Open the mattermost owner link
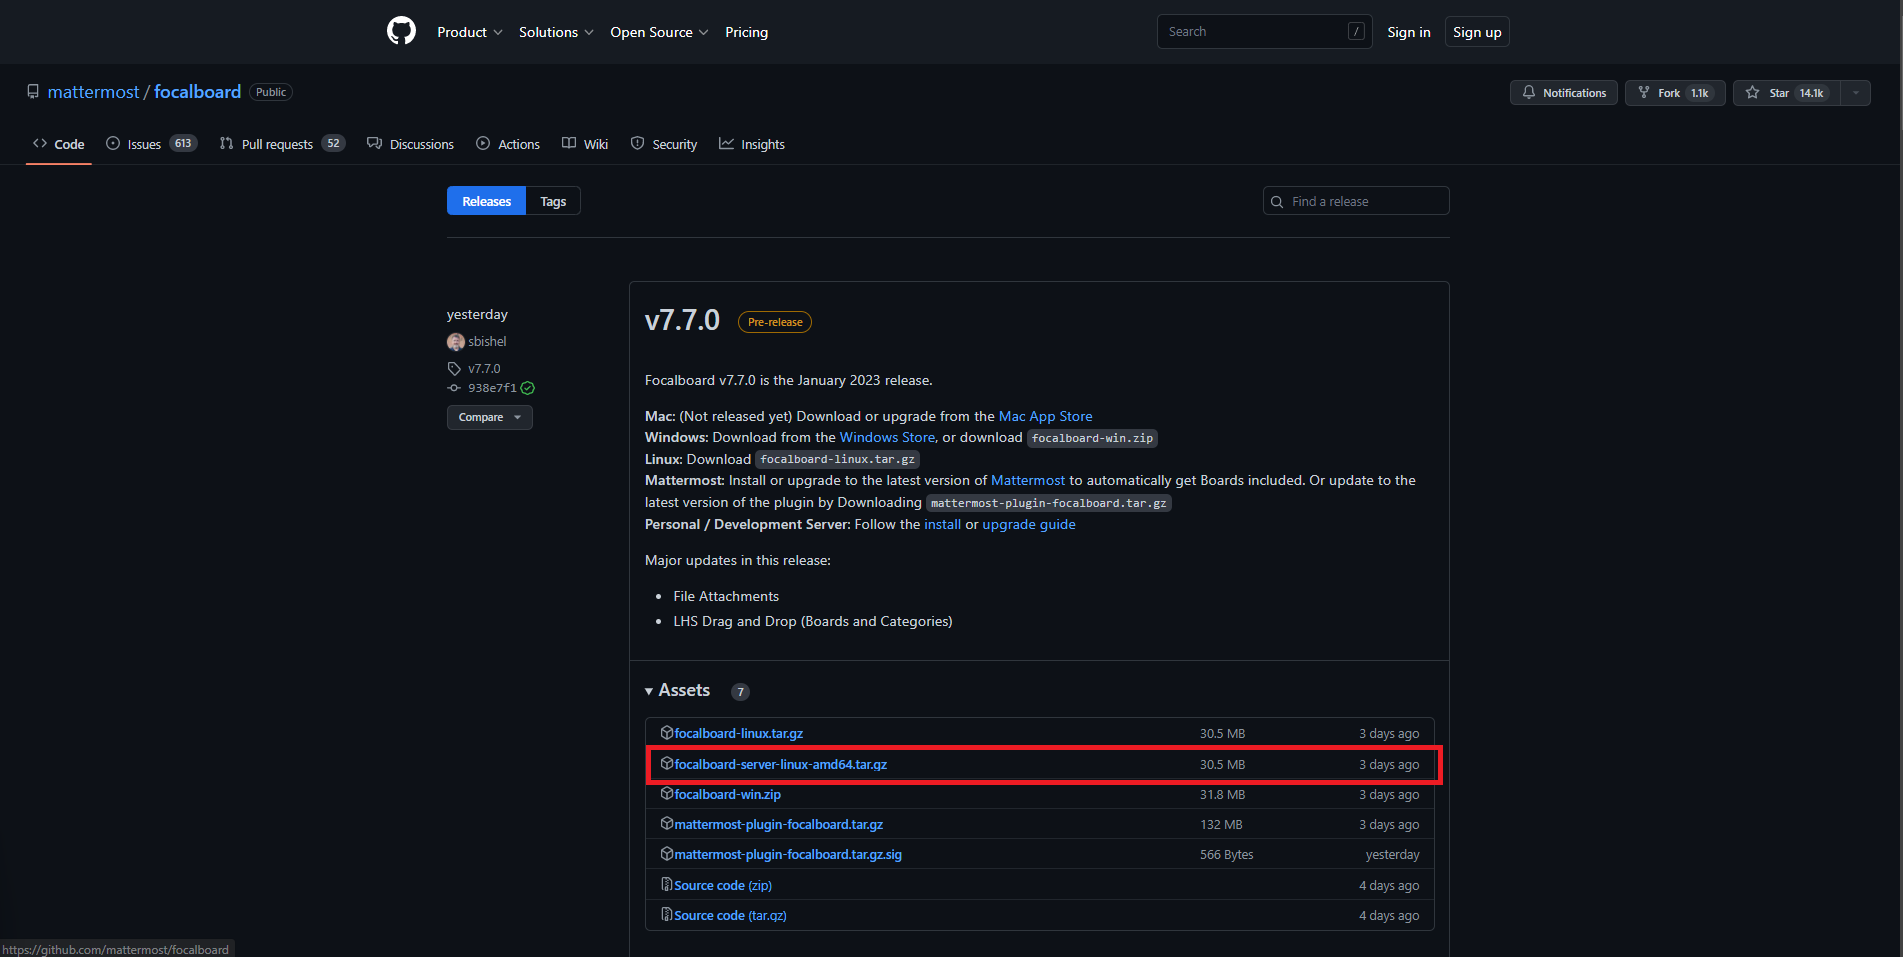1903x957 pixels. tap(93, 92)
